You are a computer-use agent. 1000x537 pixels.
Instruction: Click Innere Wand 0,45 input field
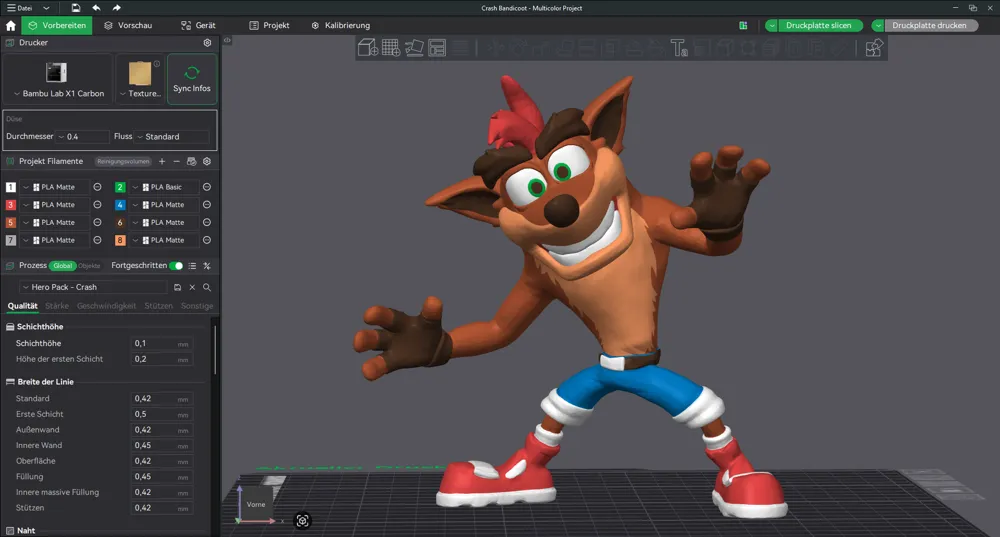click(161, 446)
